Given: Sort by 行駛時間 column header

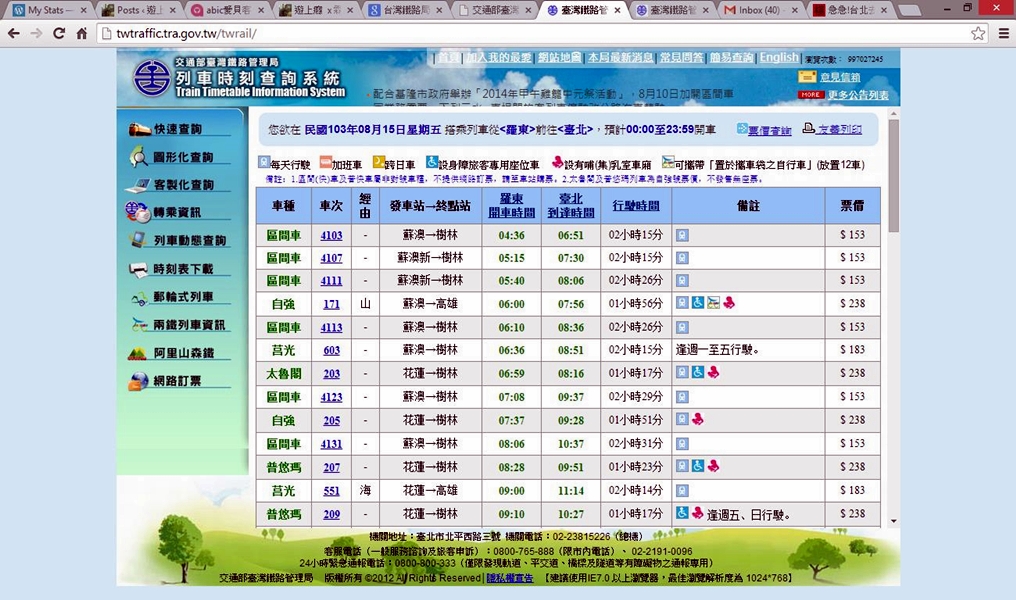Looking at the screenshot, I should coord(635,205).
